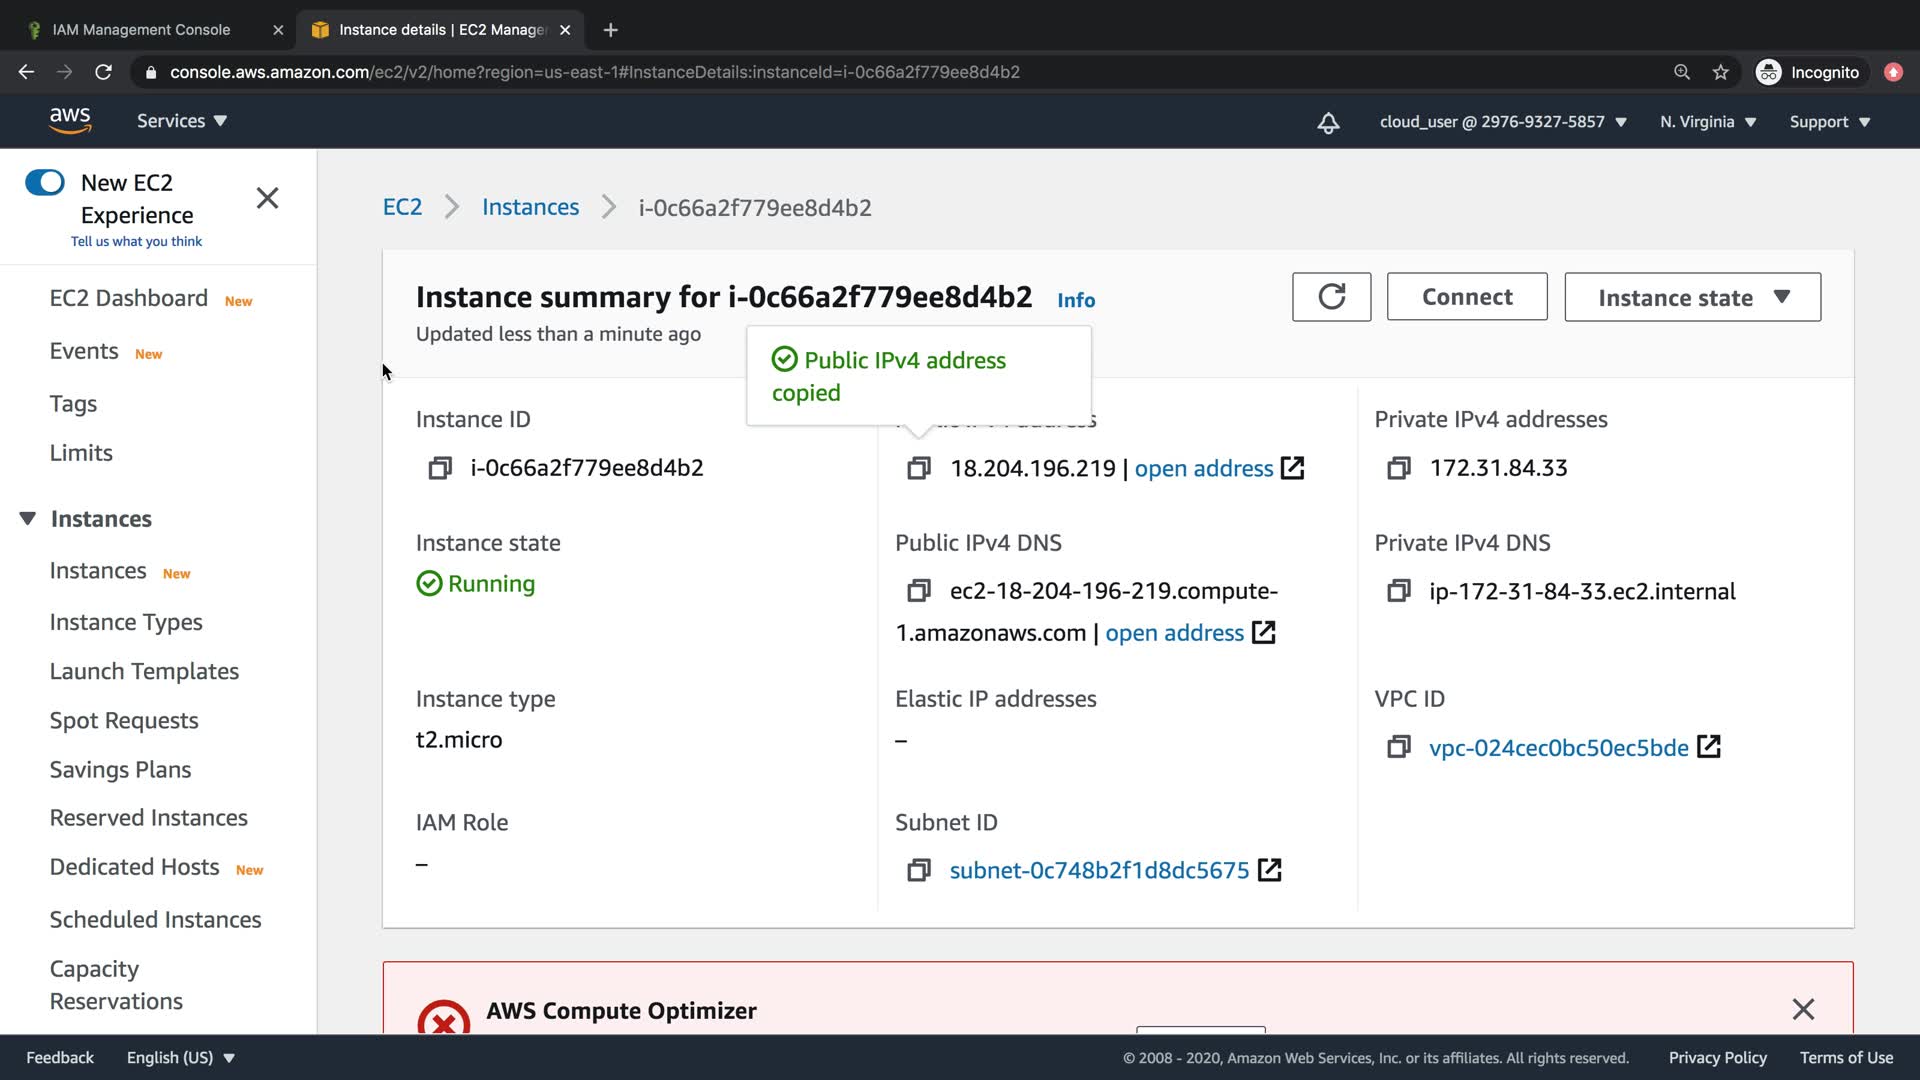1920x1080 pixels.
Task: Collapse the Instances section in sidebar
Action: pos(28,518)
